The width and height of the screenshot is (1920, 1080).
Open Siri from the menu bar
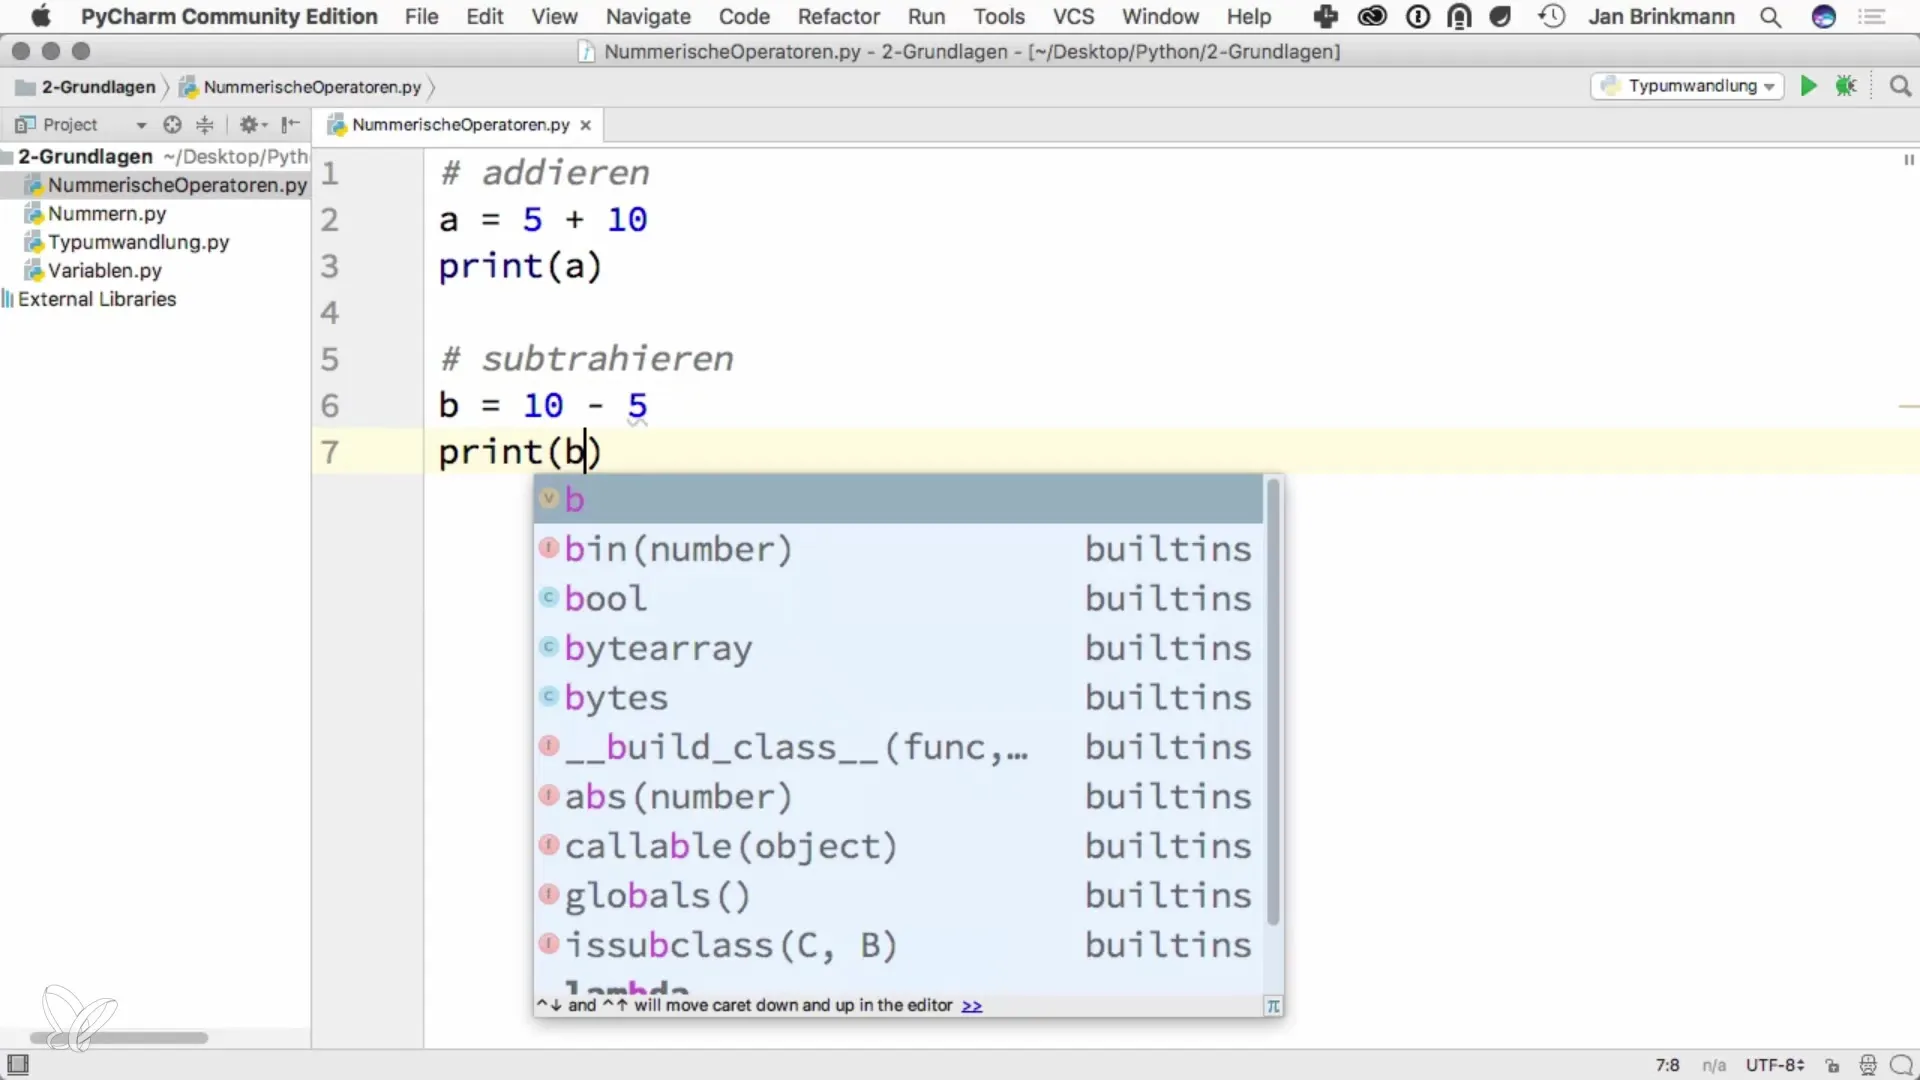click(x=1824, y=16)
